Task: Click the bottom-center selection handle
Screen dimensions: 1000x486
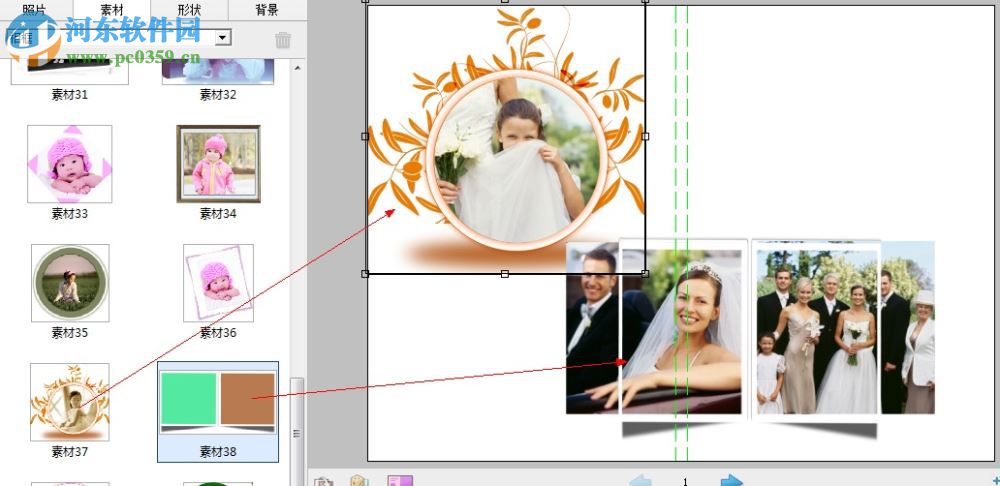Action: 504,274
